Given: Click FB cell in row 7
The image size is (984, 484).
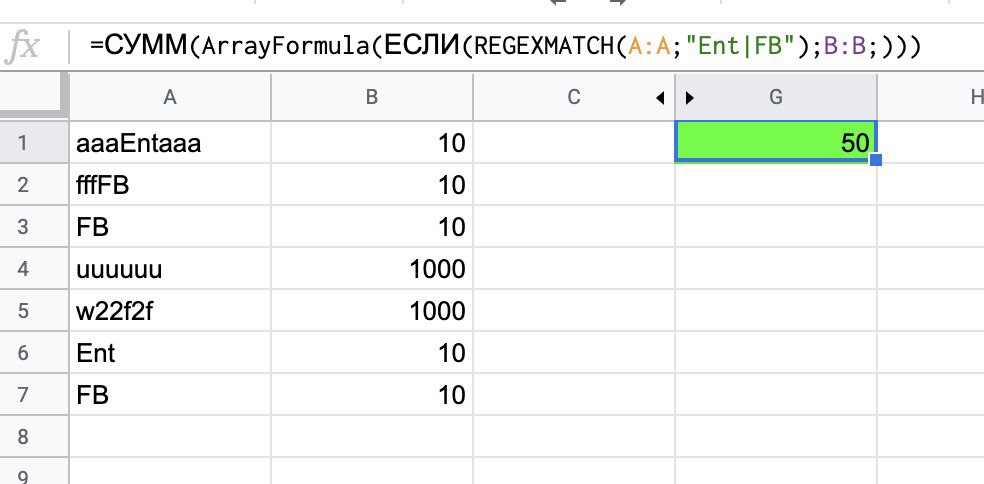Looking at the screenshot, I should click(169, 395).
